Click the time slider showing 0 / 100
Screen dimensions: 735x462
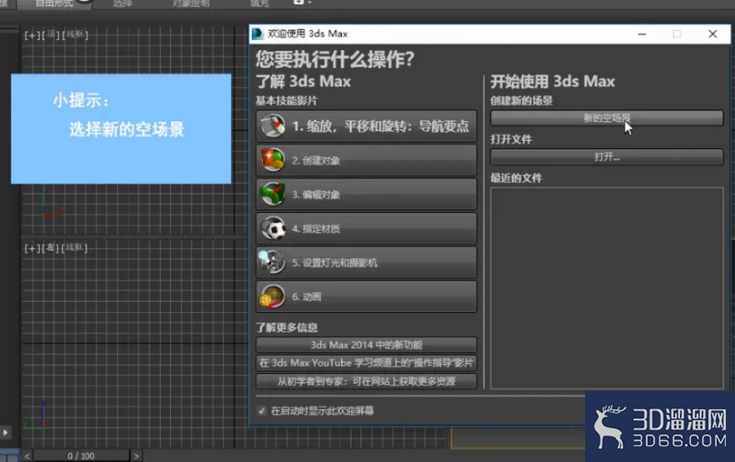(81, 456)
